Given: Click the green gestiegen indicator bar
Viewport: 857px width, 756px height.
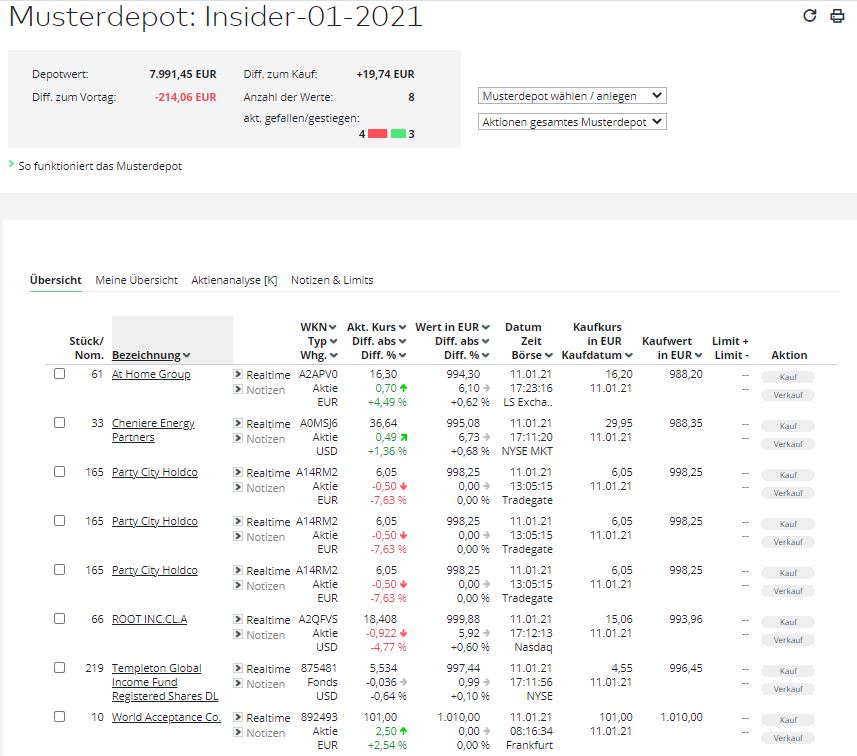Looking at the screenshot, I should point(398,133).
